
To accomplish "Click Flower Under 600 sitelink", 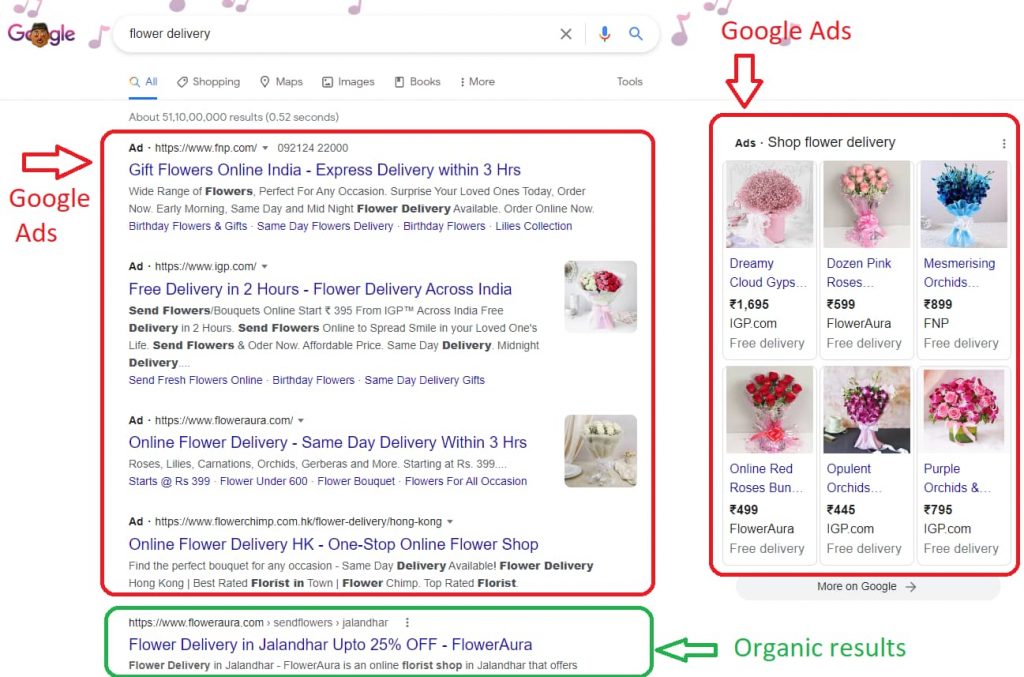I will 264,481.
